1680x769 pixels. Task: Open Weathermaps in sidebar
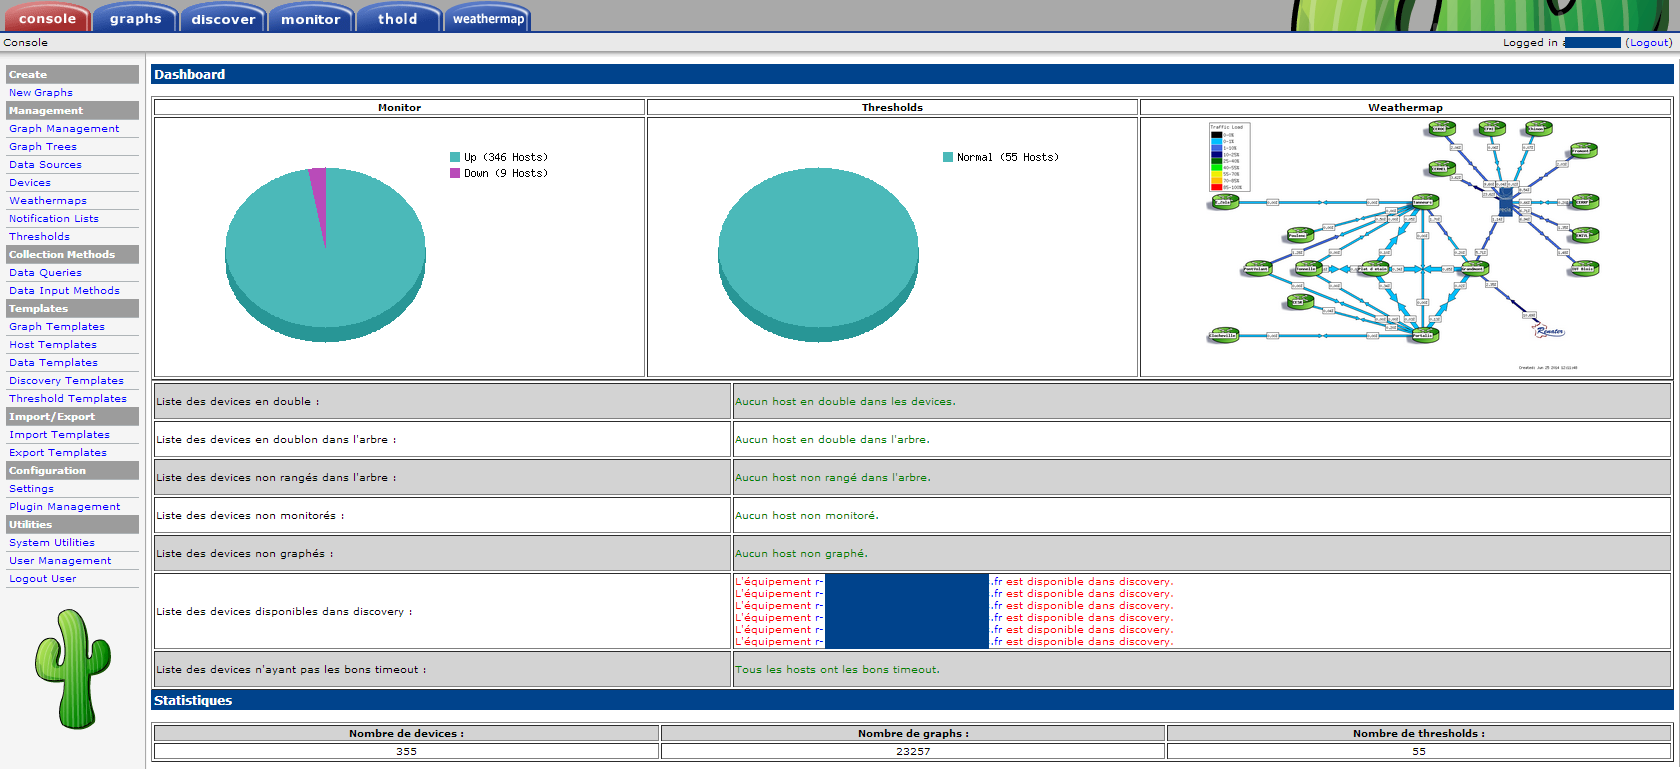pos(48,200)
